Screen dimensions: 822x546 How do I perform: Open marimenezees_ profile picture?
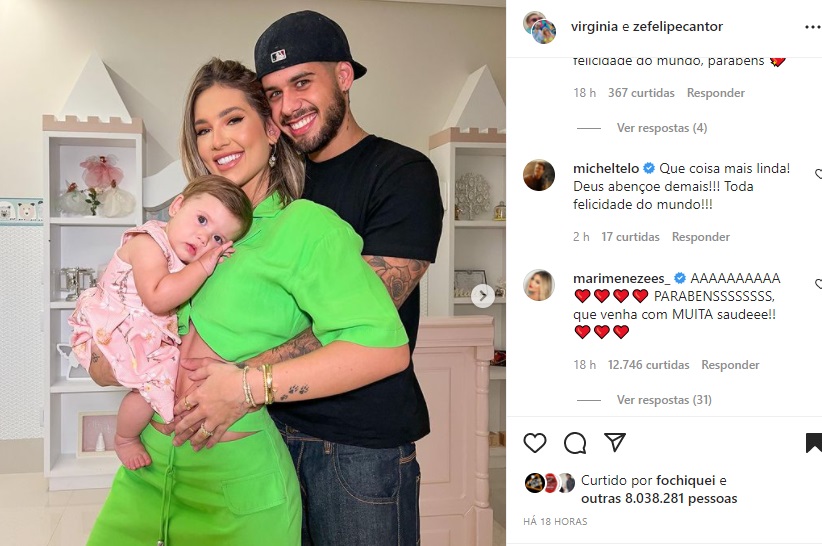539,285
